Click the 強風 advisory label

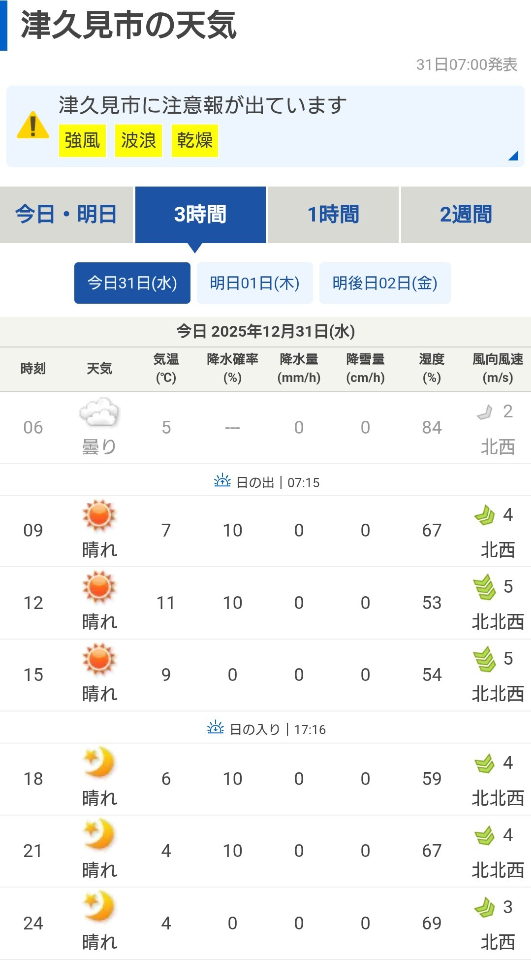click(82, 141)
